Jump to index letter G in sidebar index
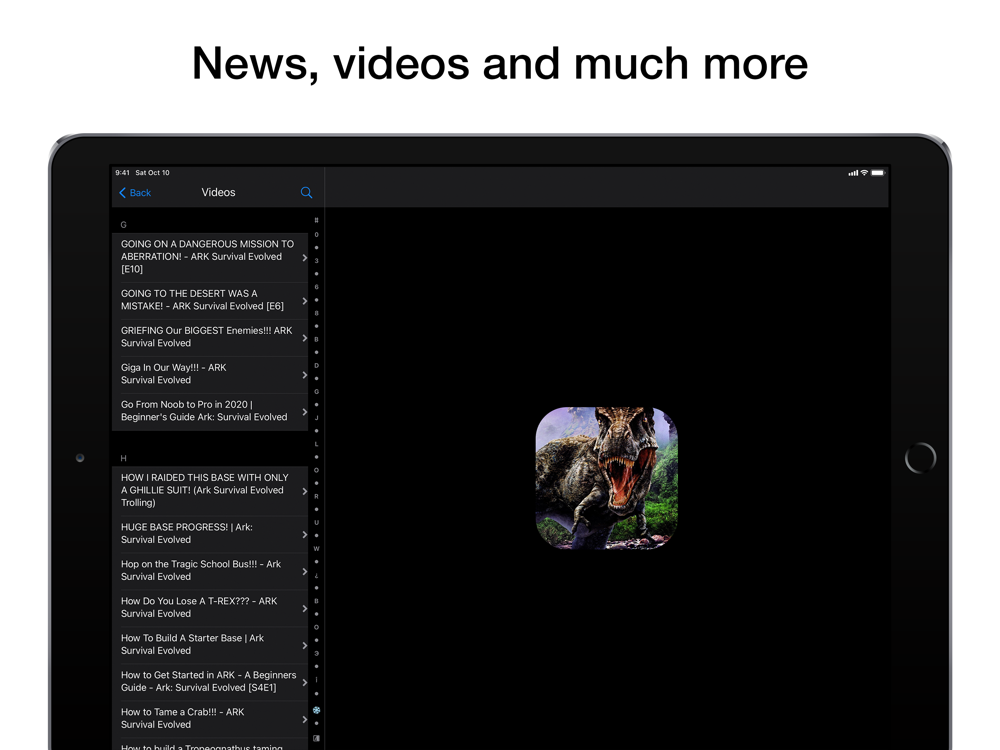The width and height of the screenshot is (1000, 750). pos(316,392)
